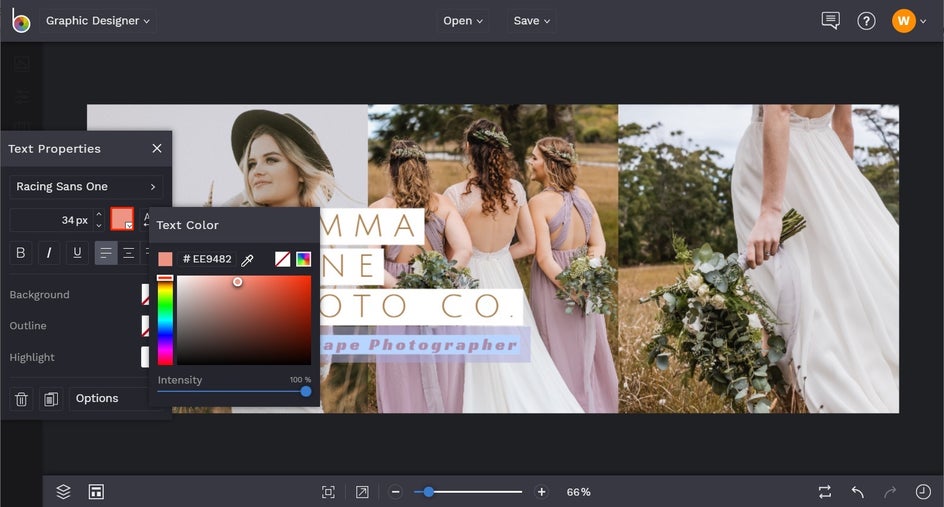The image size is (944, 507).
Task: Click the fit to screen icon
Action: point(328,492)
